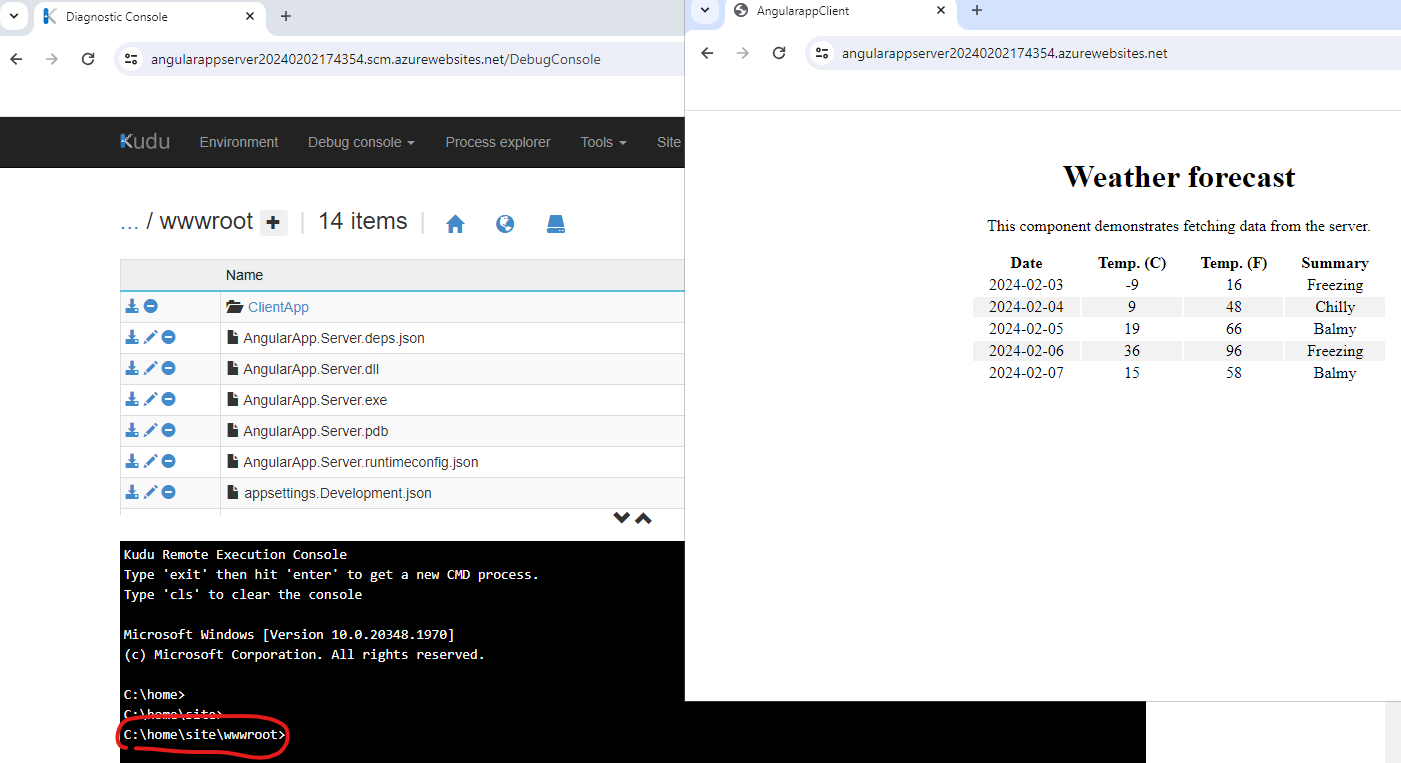
Task: View site info icon in AngularappClient address bar
Action: [x=822, y=53]
